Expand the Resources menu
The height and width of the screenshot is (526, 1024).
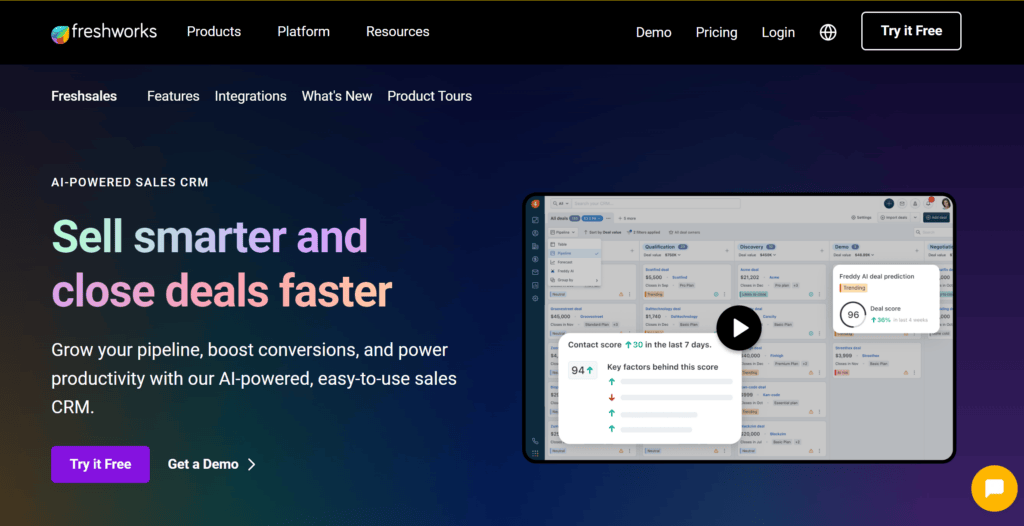[x=397, y=32]
